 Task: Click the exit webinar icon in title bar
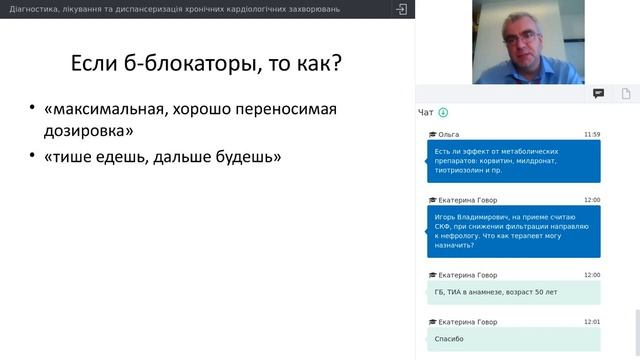(401, 9)
